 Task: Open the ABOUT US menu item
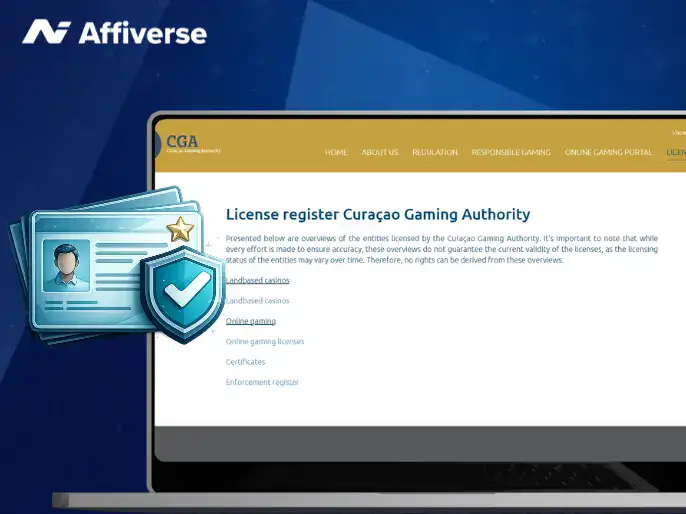[380, 152]
